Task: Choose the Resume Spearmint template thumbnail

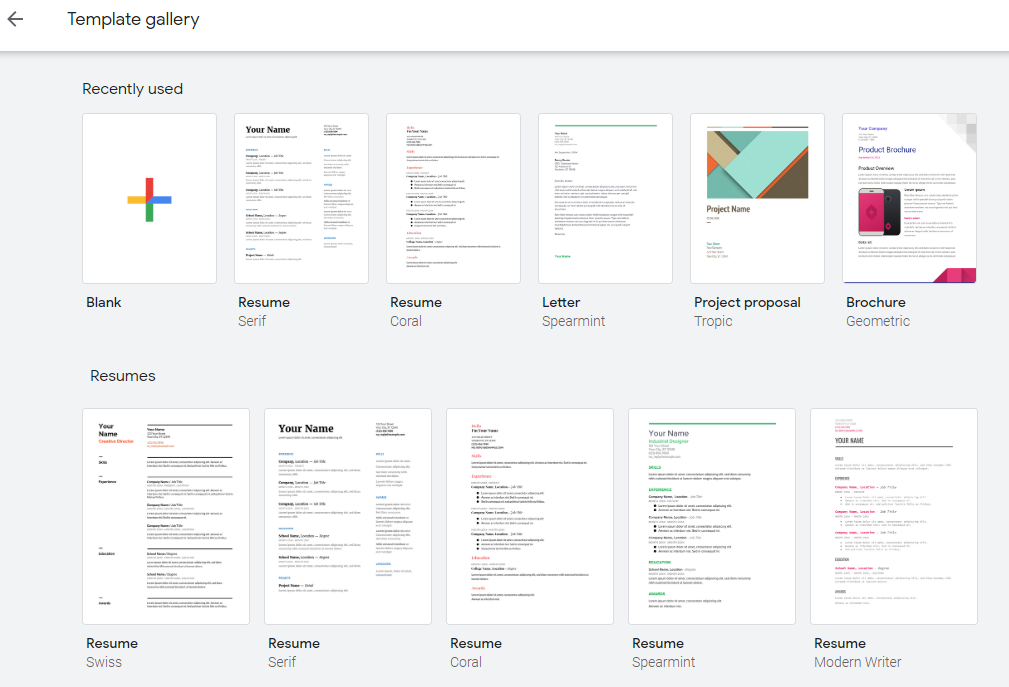Action: click(x=712, y=517)
